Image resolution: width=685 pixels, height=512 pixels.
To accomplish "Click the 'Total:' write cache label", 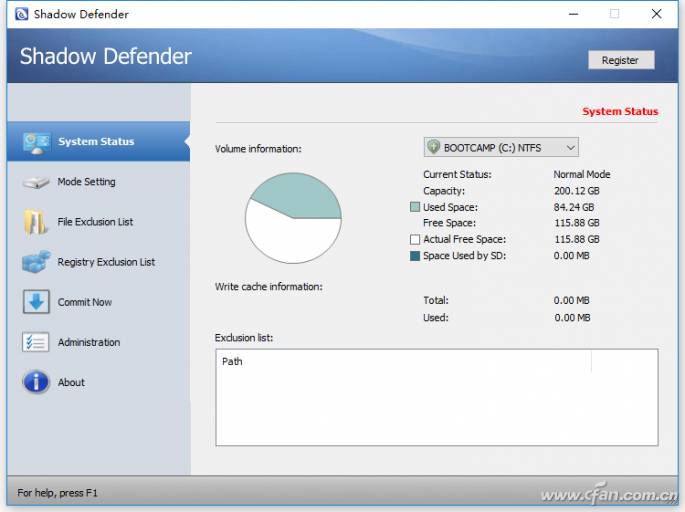I will [x=436, y=301].
